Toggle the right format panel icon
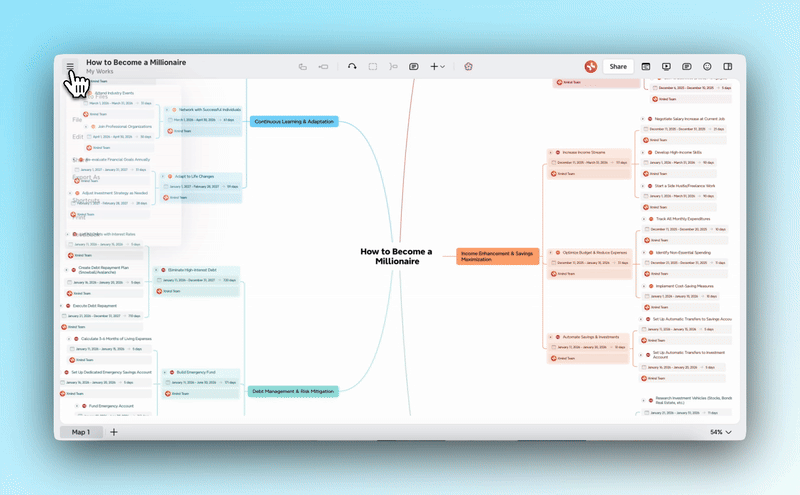800x495 pixels. 727,67
